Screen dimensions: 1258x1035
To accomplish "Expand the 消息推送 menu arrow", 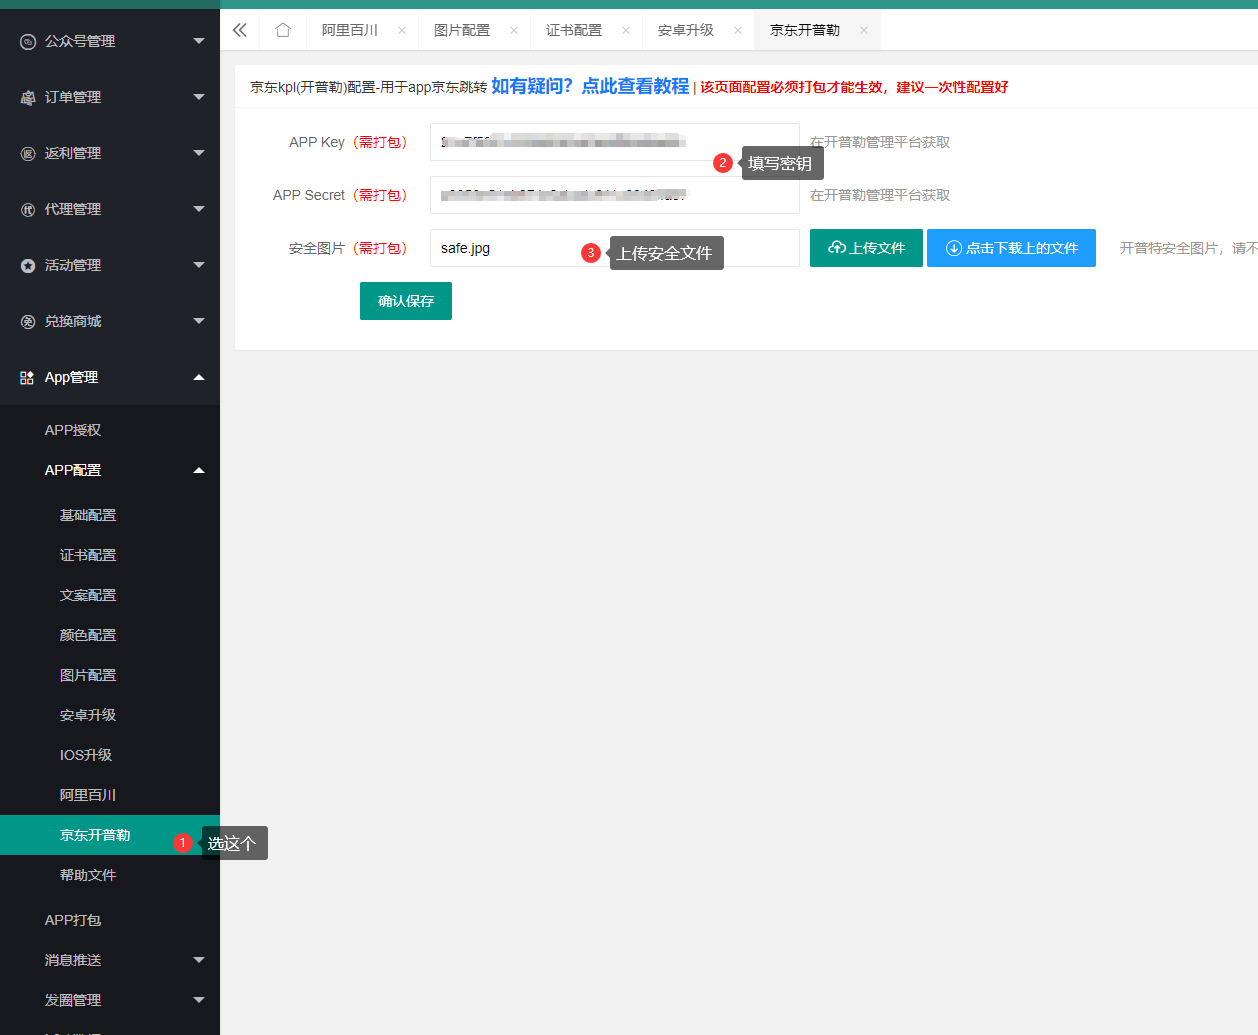I will pos(199,960).
